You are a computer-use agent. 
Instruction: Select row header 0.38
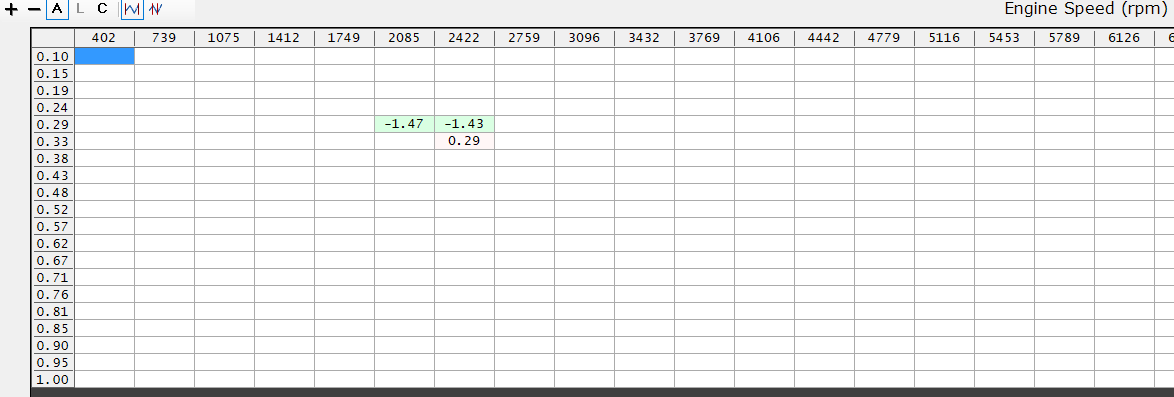click(53, 158)
